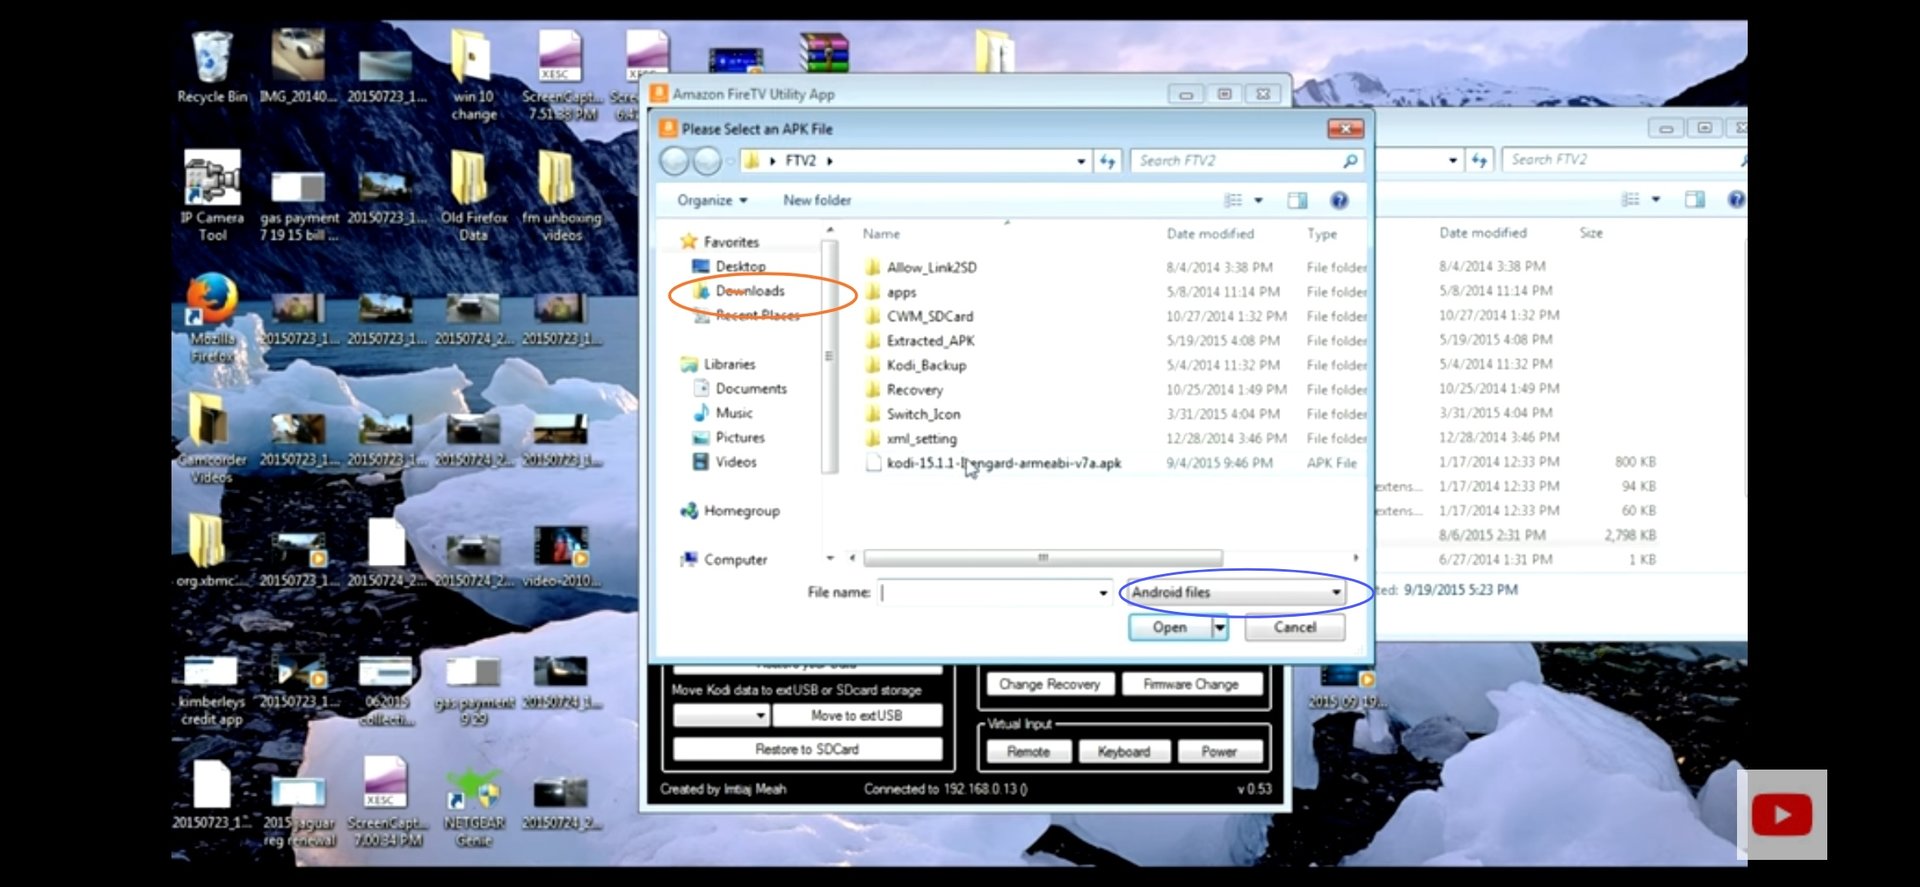This screenshot has width=1920, height=887.
Task: Click the Search FTV2 field in the dialog
Action: [1235, 161]
